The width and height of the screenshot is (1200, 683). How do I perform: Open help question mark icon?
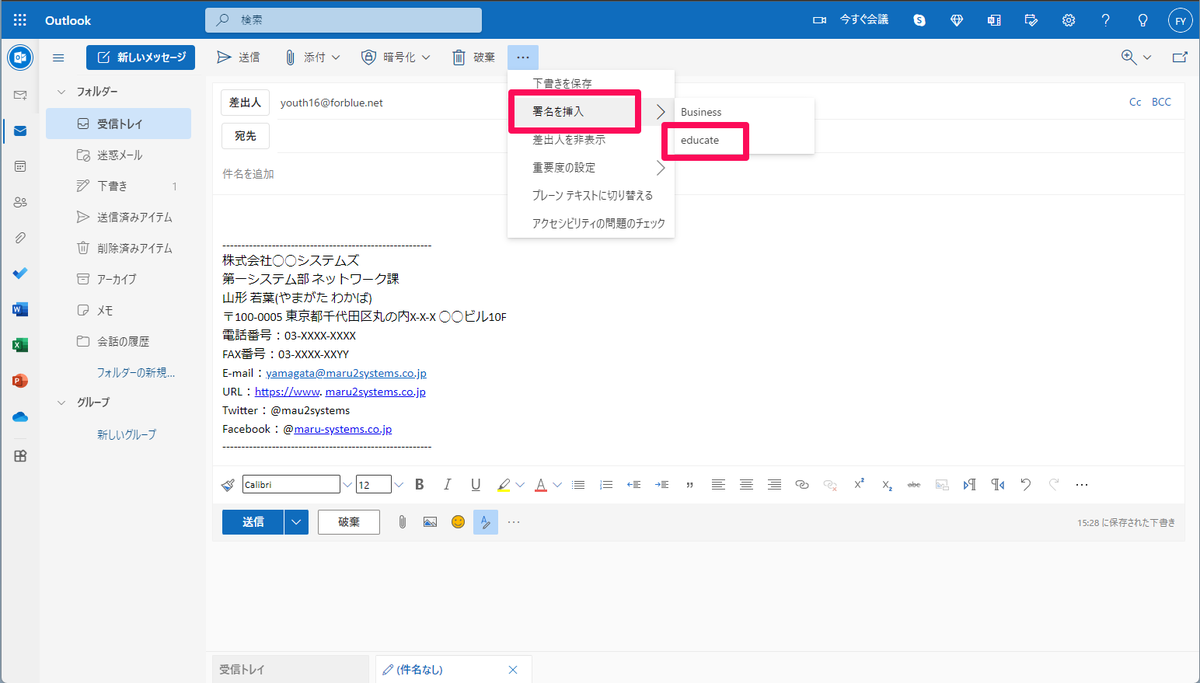[x=1105, y=20]
